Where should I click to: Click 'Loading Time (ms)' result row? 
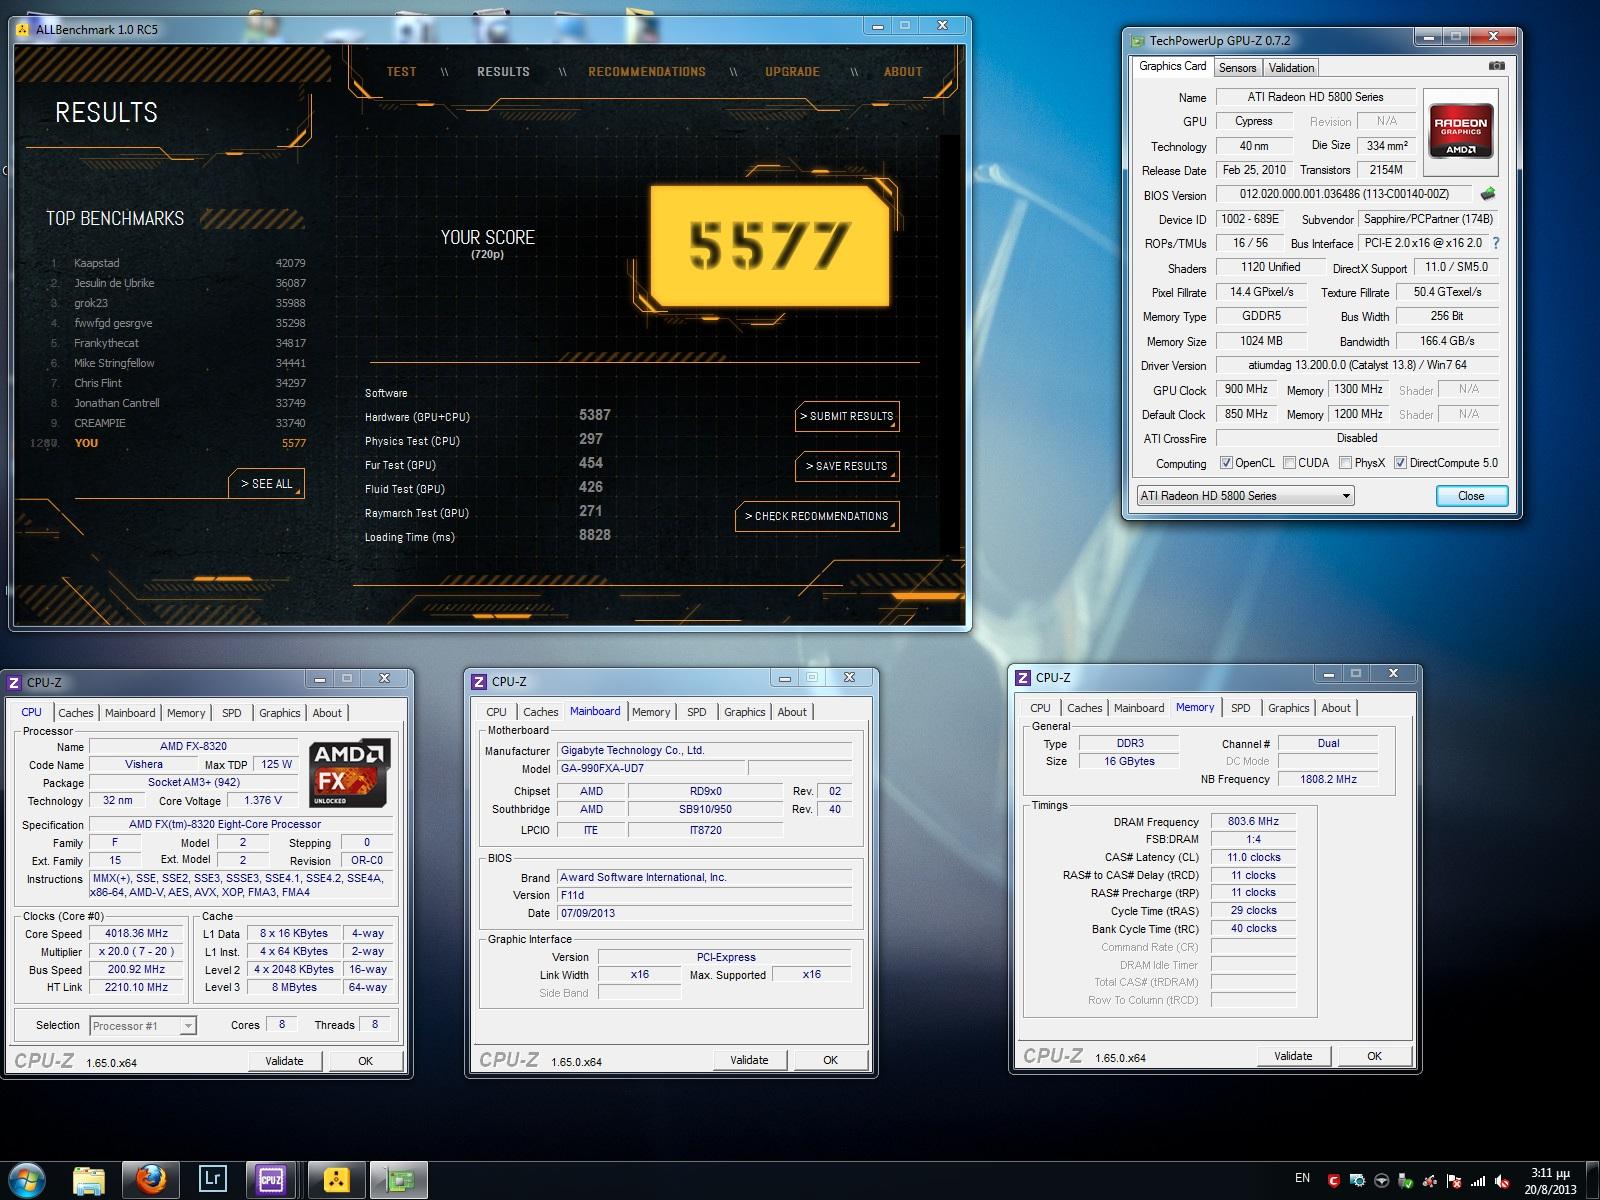(490, 537)
